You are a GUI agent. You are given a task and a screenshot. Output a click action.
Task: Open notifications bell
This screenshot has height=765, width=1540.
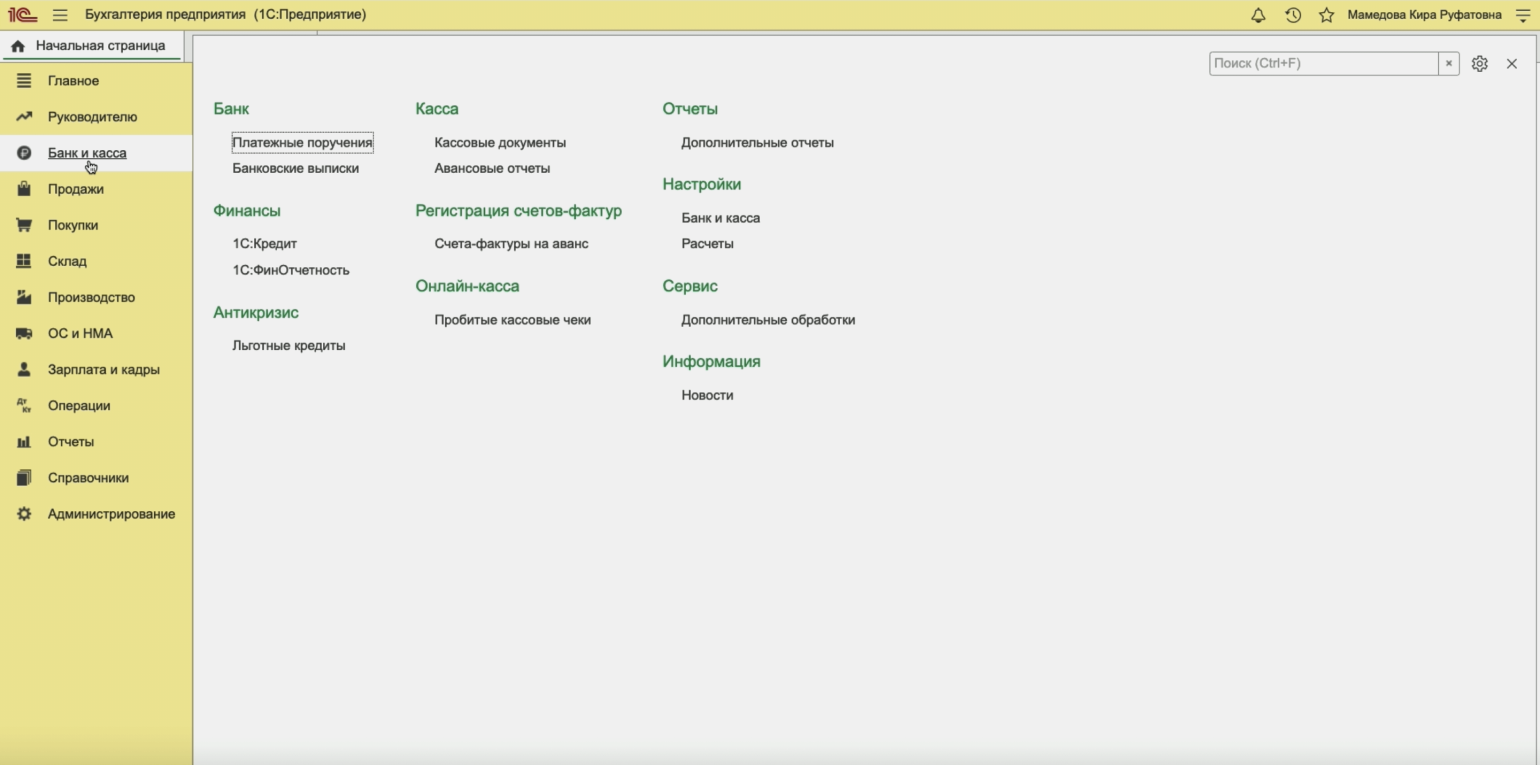pyautogui.click(x=1258, y=15)
